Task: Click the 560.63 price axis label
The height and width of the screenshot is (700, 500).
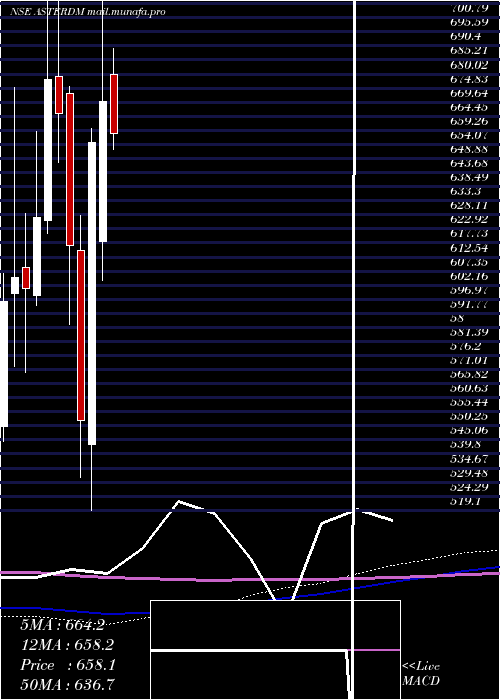Action: 470,388
